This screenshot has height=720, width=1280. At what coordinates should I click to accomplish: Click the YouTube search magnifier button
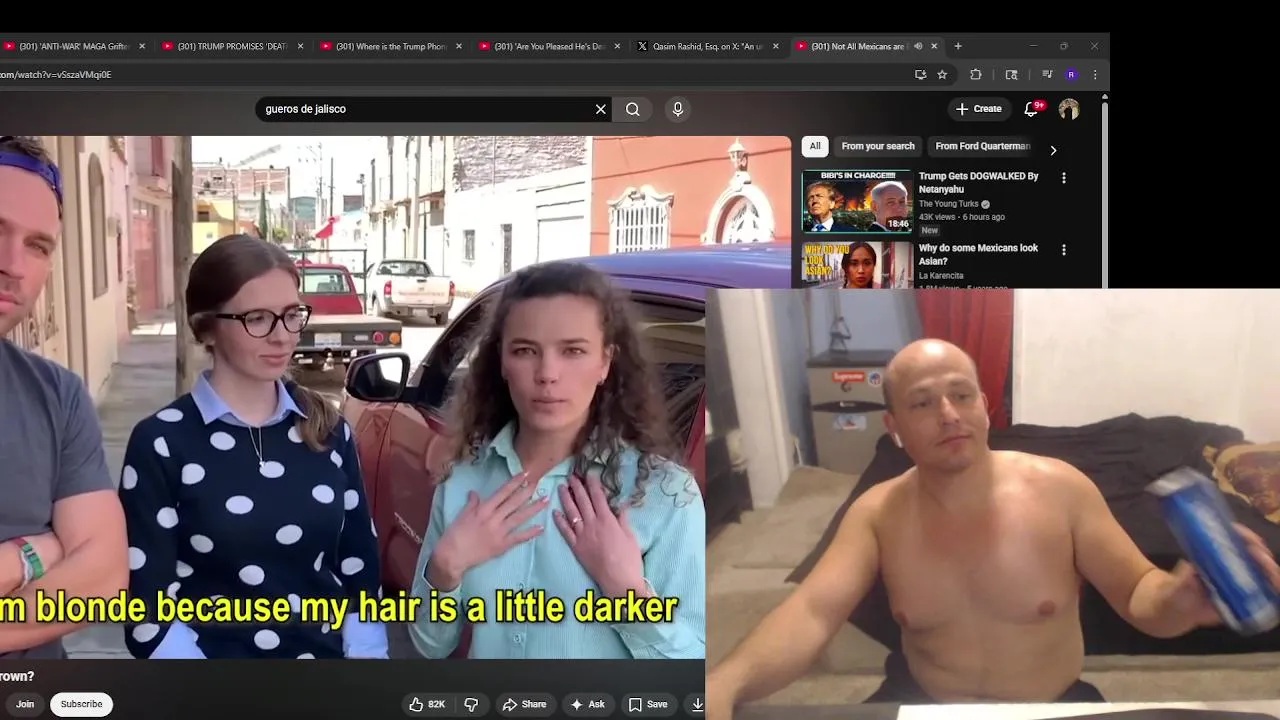click(633, 109)
